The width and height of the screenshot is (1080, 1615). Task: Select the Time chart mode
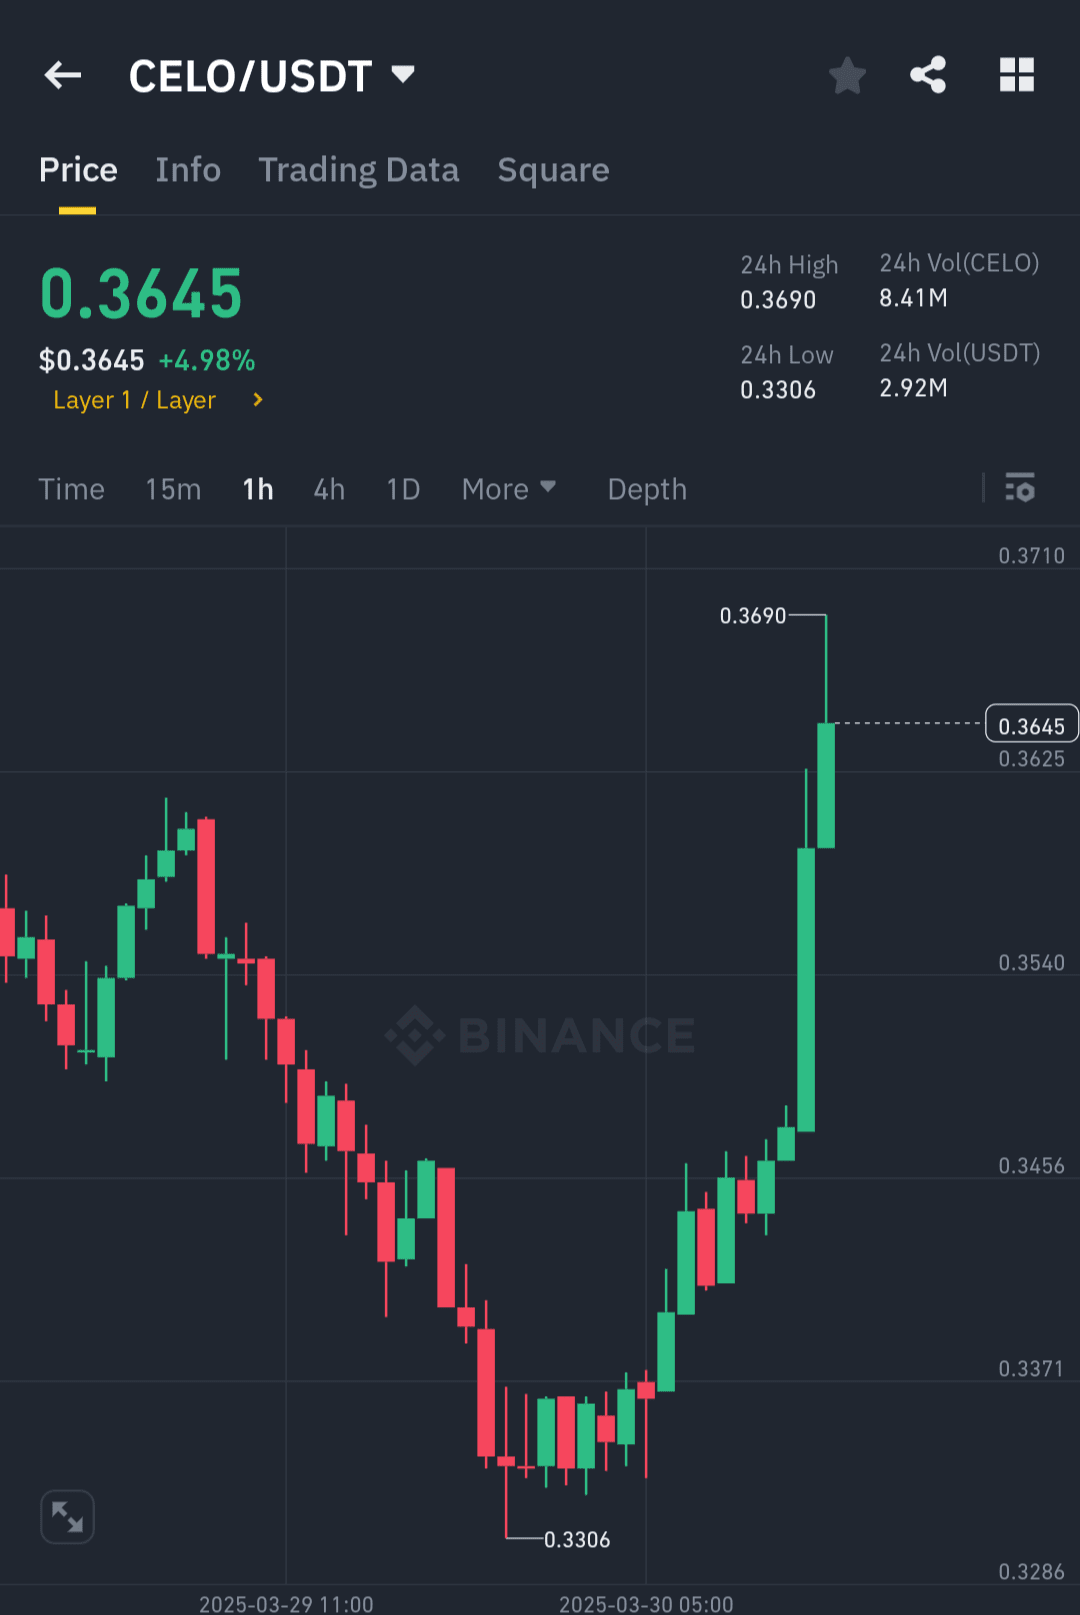tap(71, 489)
